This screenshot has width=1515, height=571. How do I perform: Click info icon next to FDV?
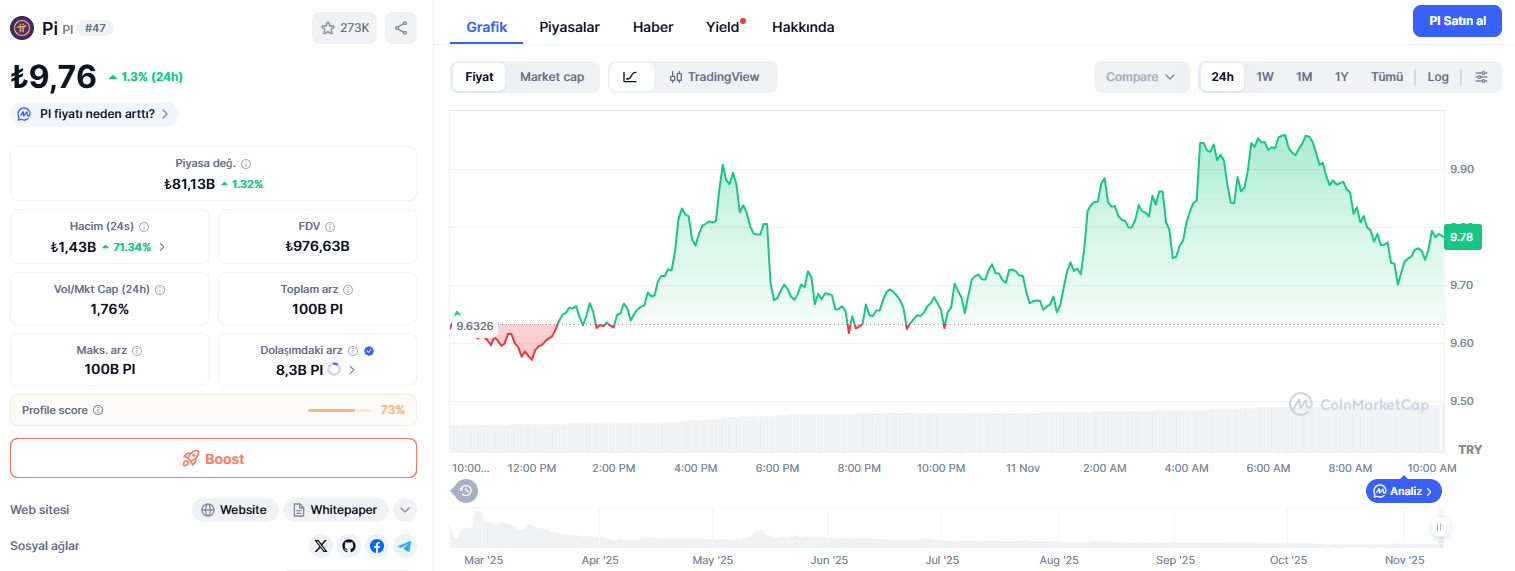(x=330, y=227)
